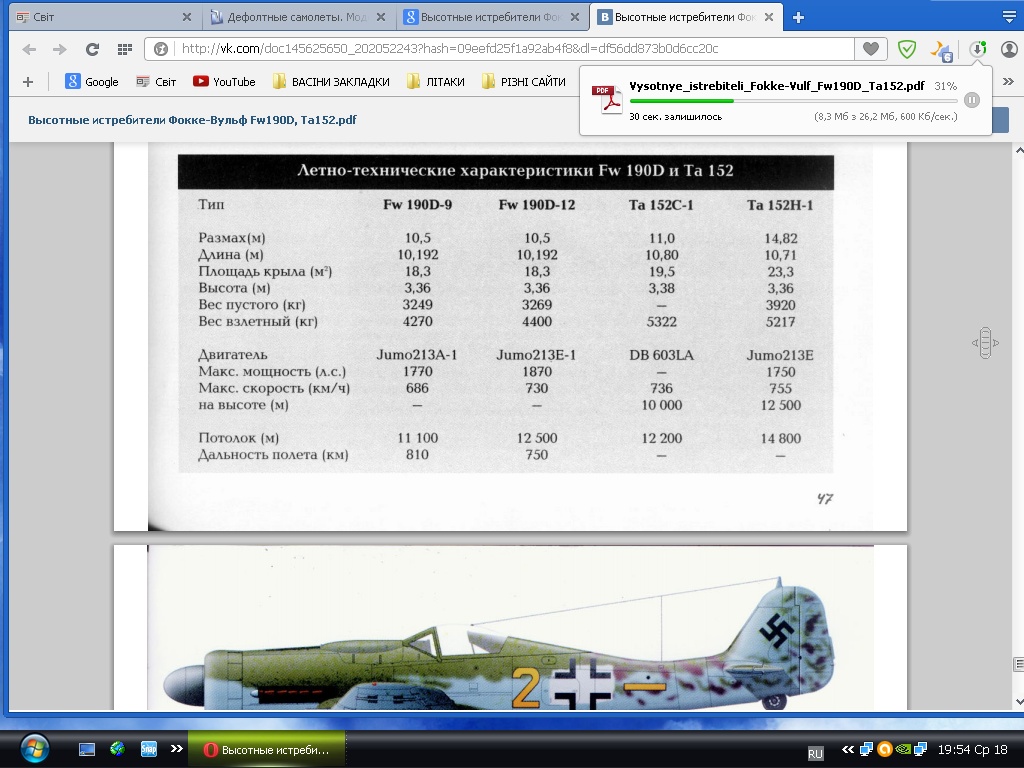Click the download progress bar

point(793,101)
